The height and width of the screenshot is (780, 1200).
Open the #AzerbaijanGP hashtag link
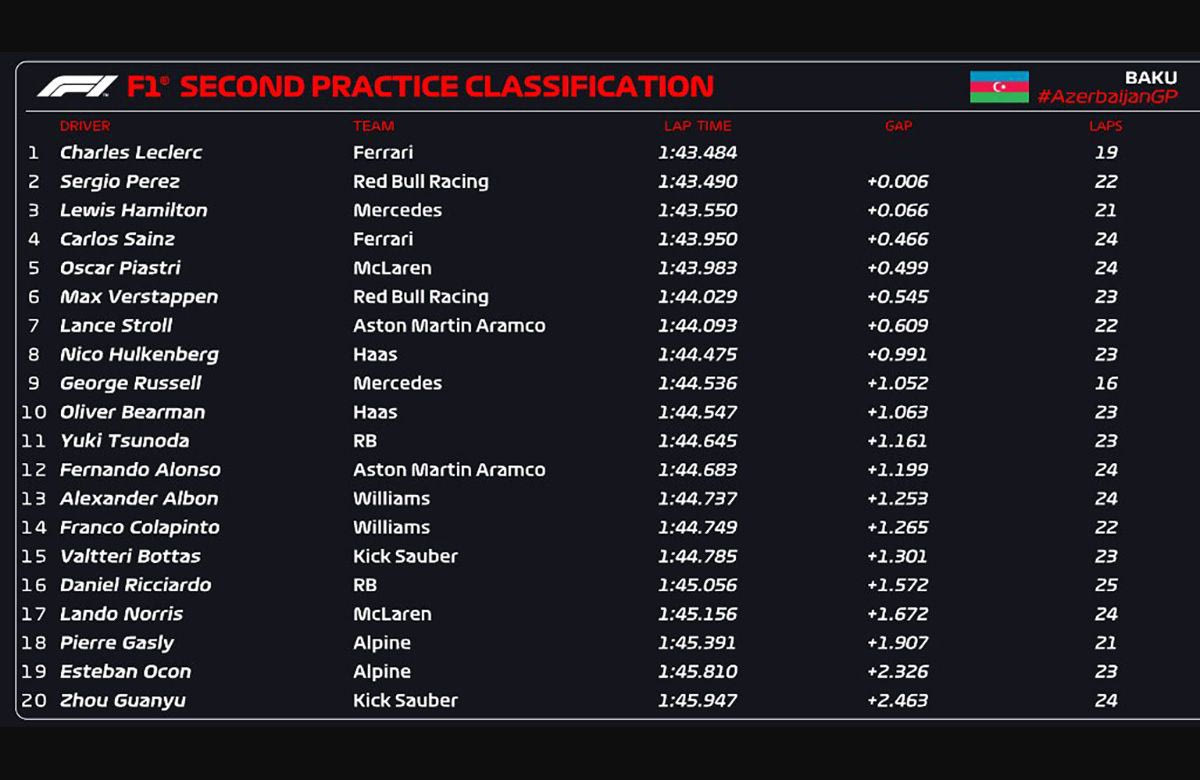tap(1107, 97)
